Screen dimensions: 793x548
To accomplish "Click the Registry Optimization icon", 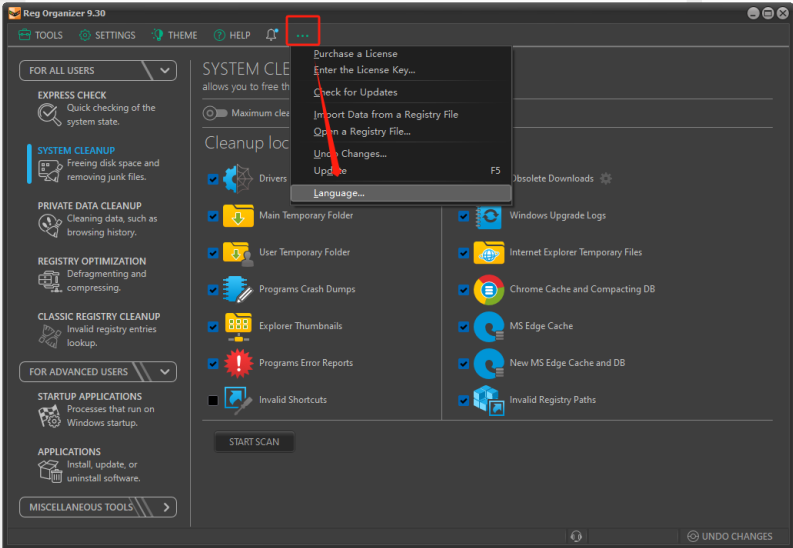I will [x=50, y=281].
